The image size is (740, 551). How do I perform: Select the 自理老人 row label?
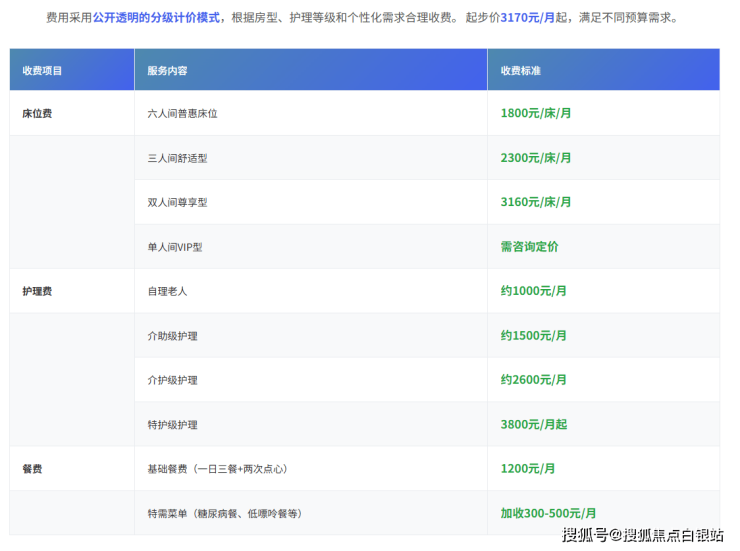pyautogui.click(x=167, y=291)
